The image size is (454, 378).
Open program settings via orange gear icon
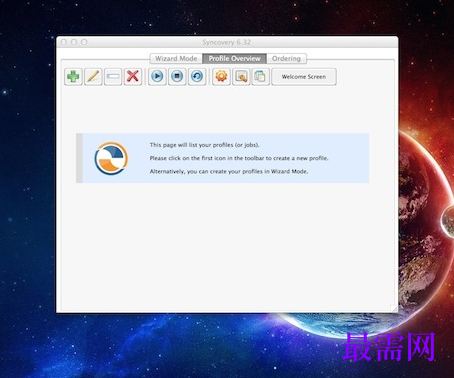pyautogui.click(x=221, y=77)
